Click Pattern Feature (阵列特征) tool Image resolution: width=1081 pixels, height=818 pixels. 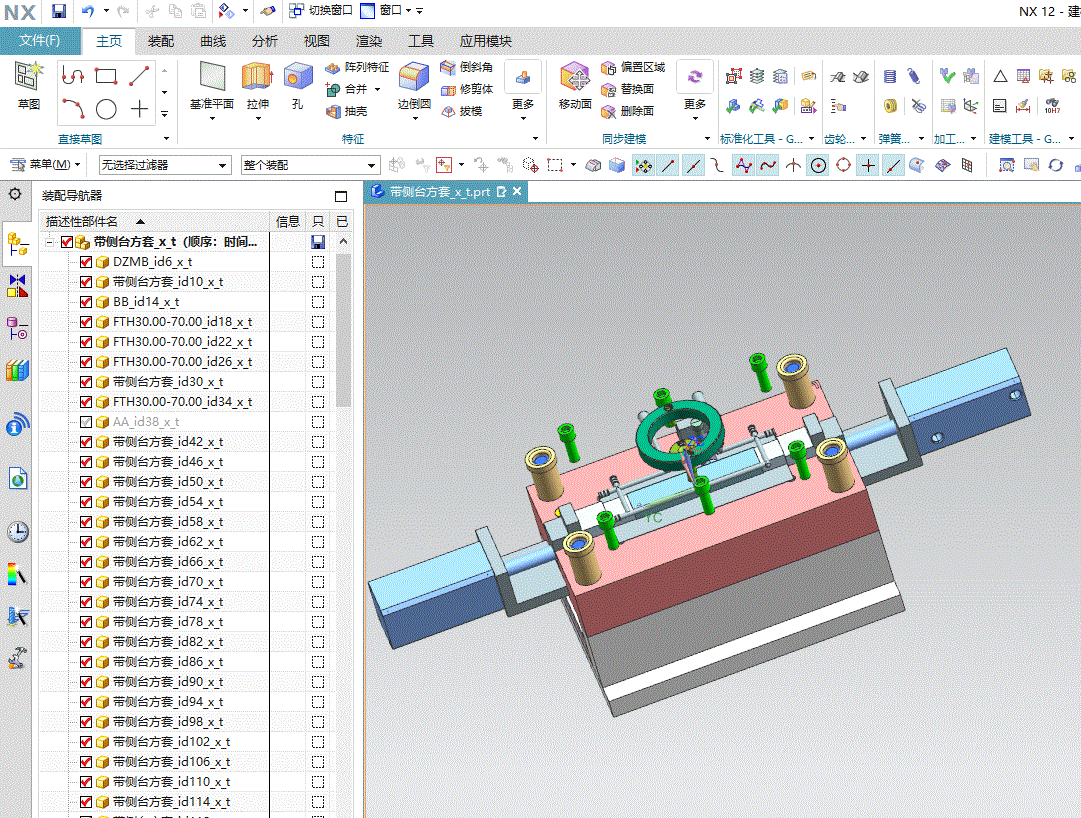357,67
